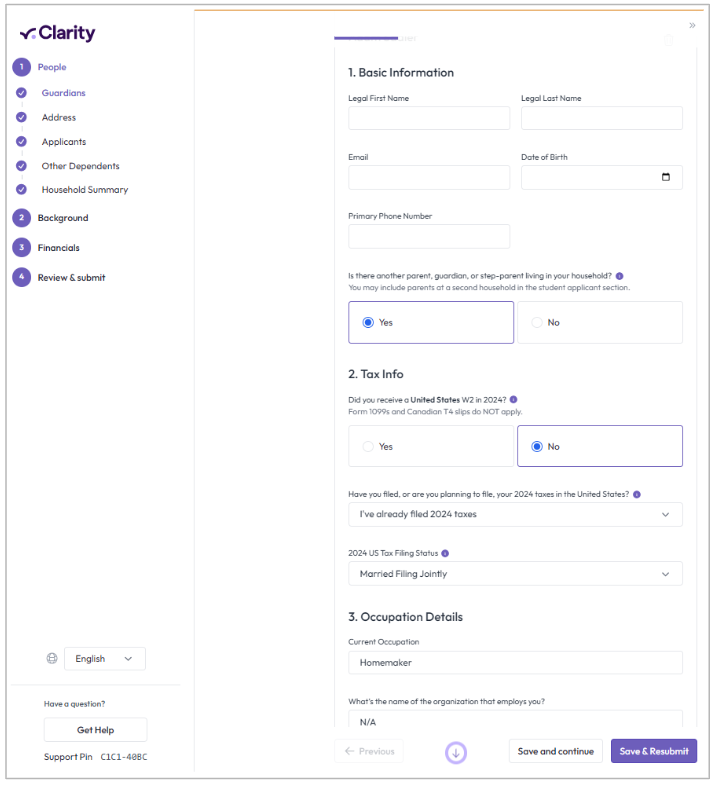Click the calendar icon in Date of Birth
714x785 pixels.
point(666,178)
